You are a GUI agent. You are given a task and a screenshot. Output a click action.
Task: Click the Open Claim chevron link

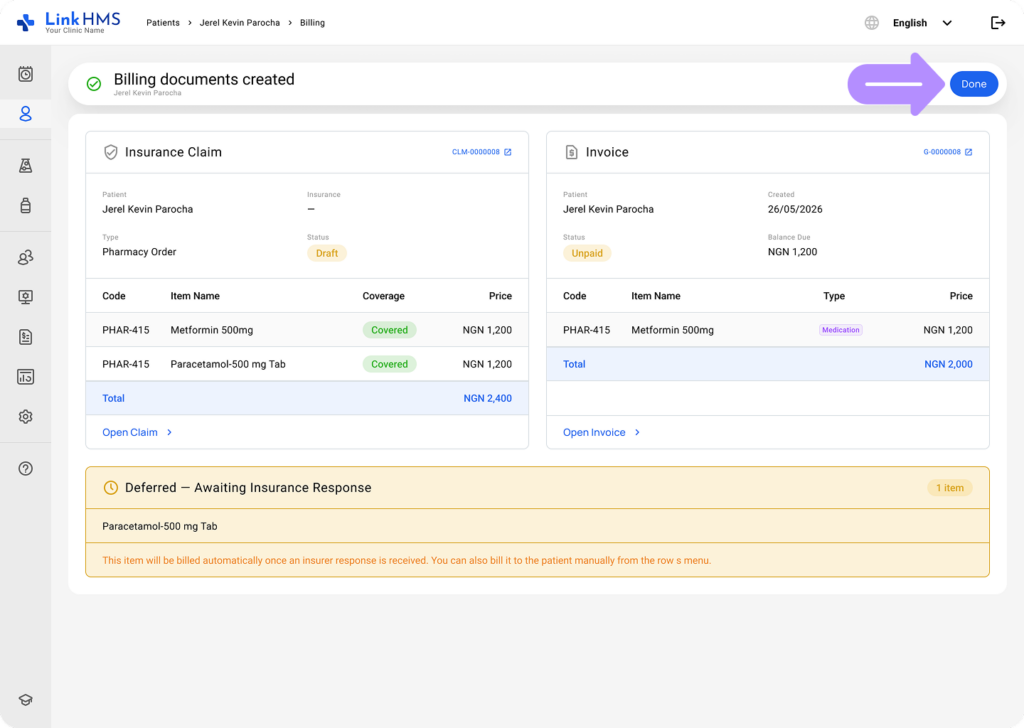137,432
